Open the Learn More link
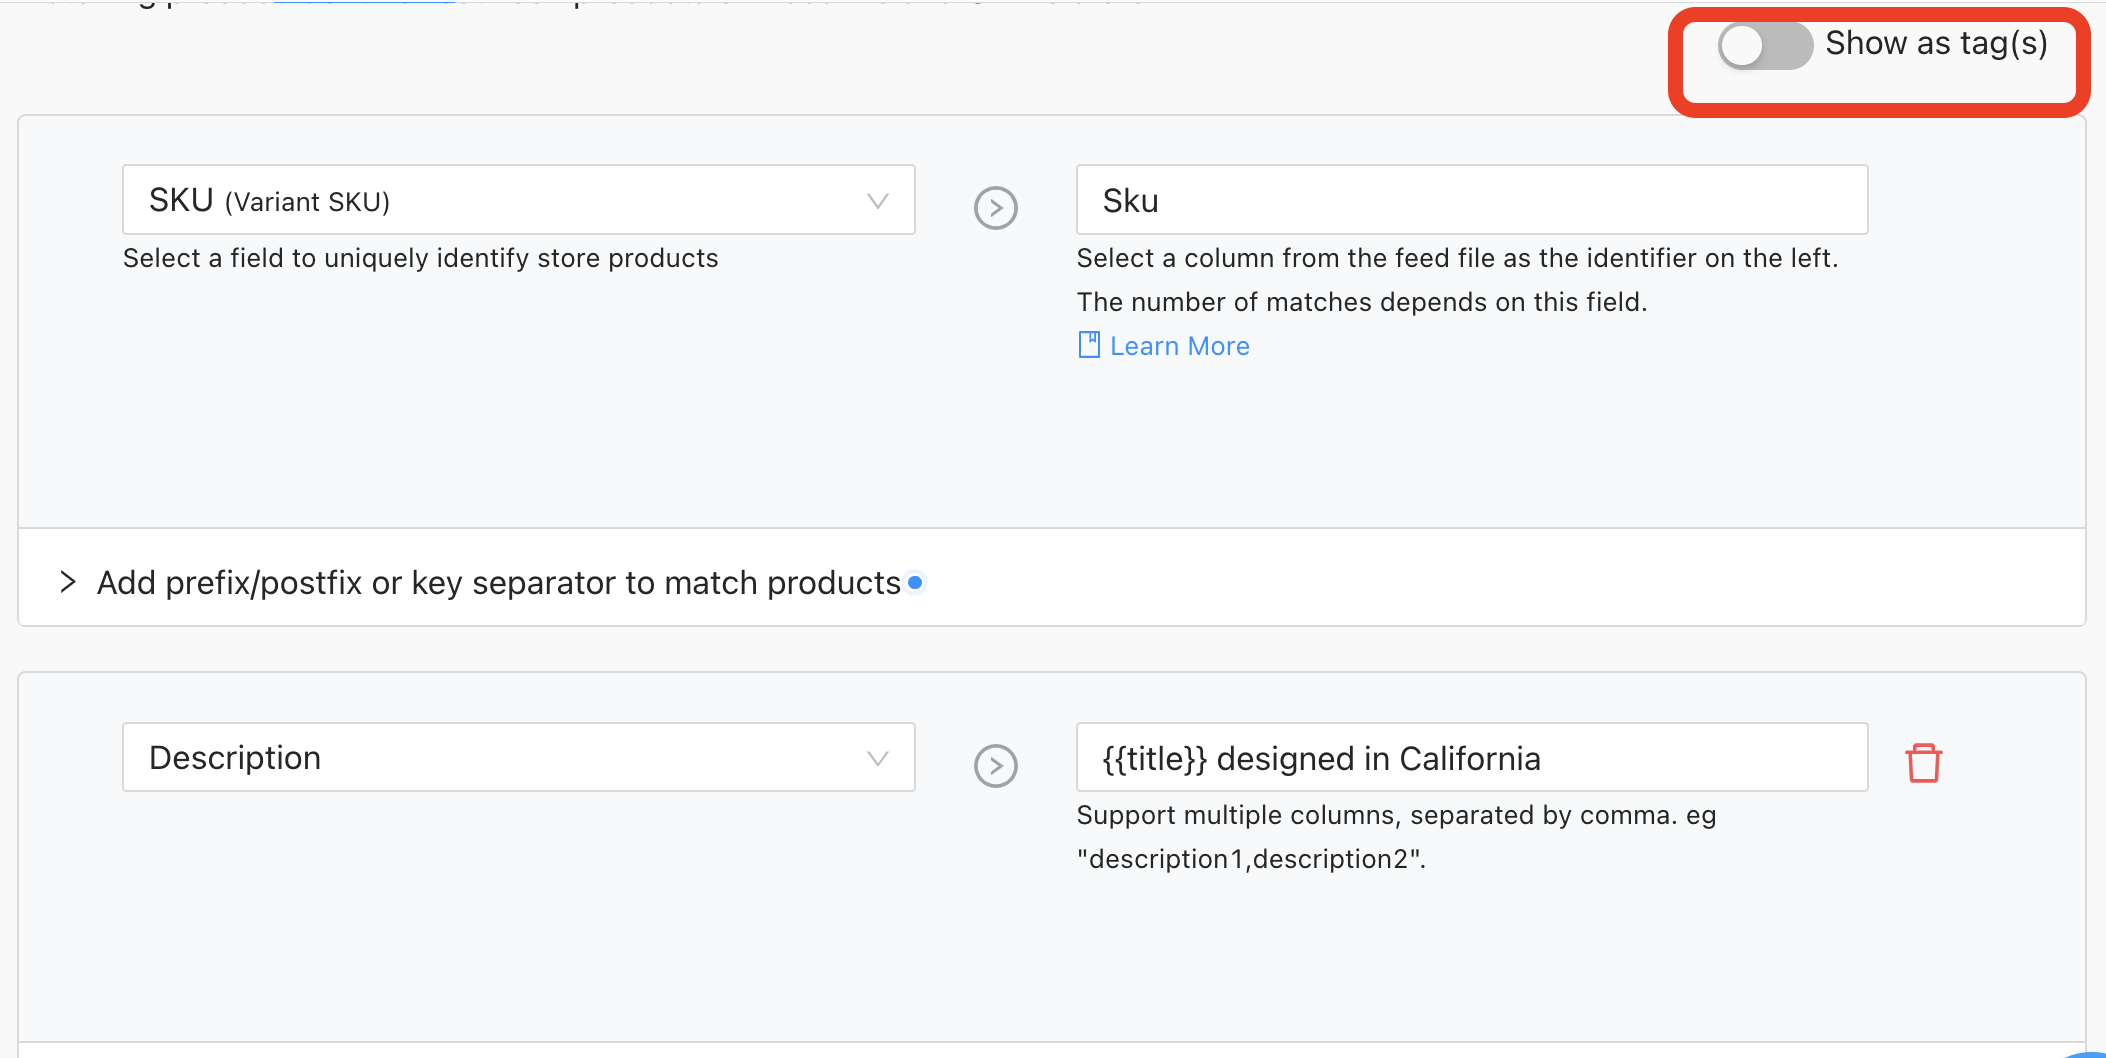The image size is (2106, 1058). coord(1179,346)
